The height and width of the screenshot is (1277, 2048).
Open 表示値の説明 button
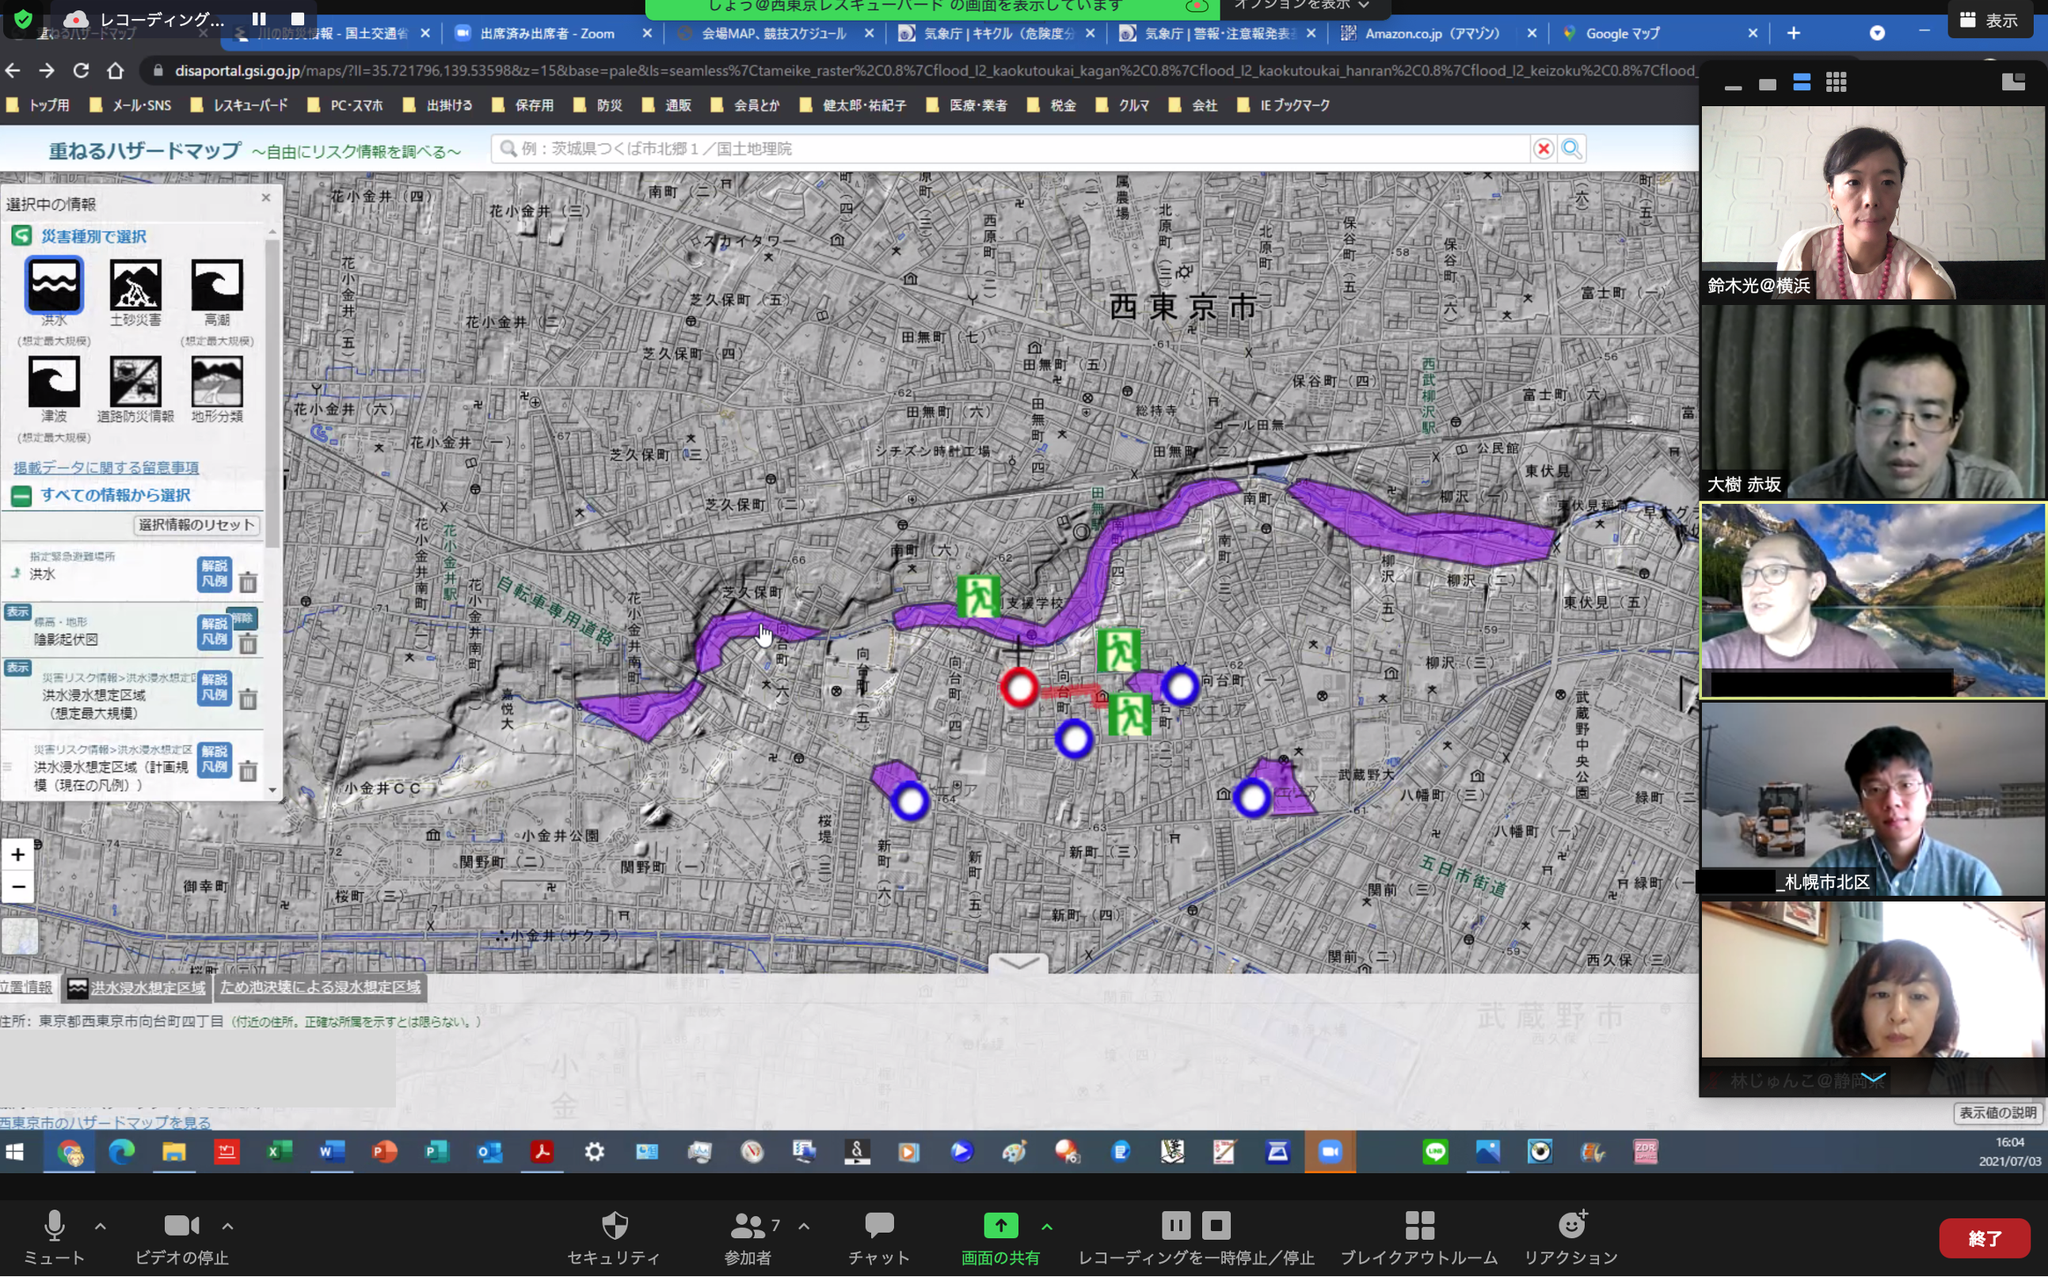pos(1997,1113)
